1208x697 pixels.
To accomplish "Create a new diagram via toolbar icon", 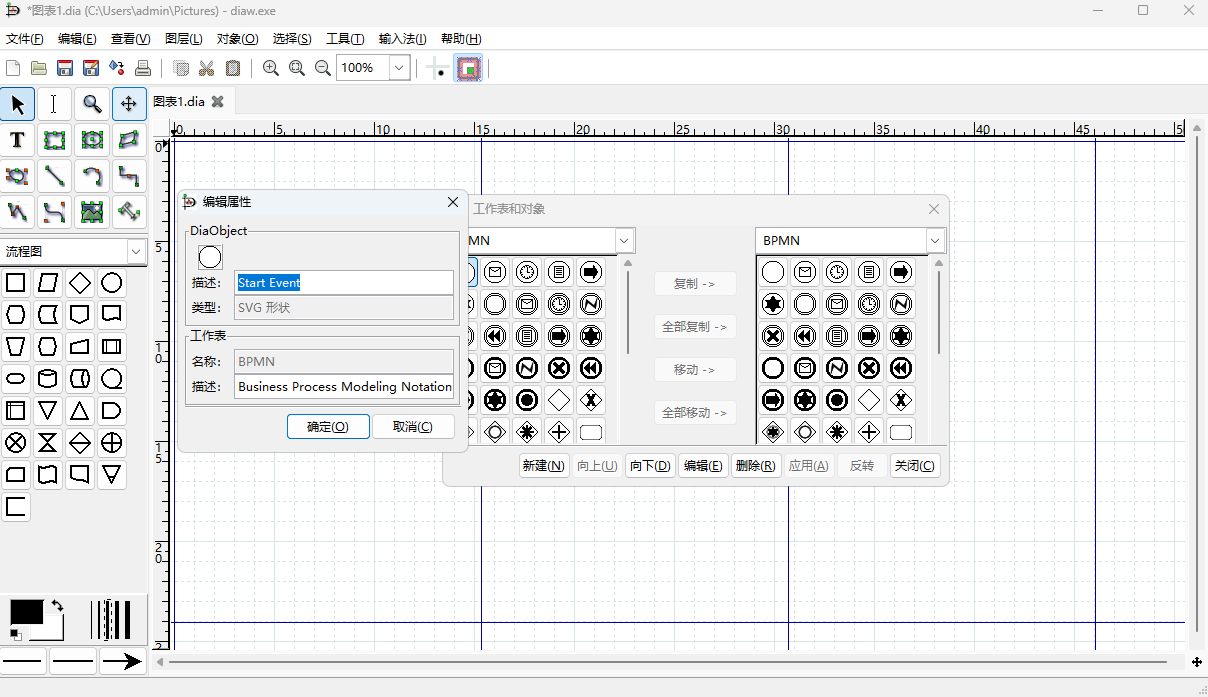I will (13, 68).
